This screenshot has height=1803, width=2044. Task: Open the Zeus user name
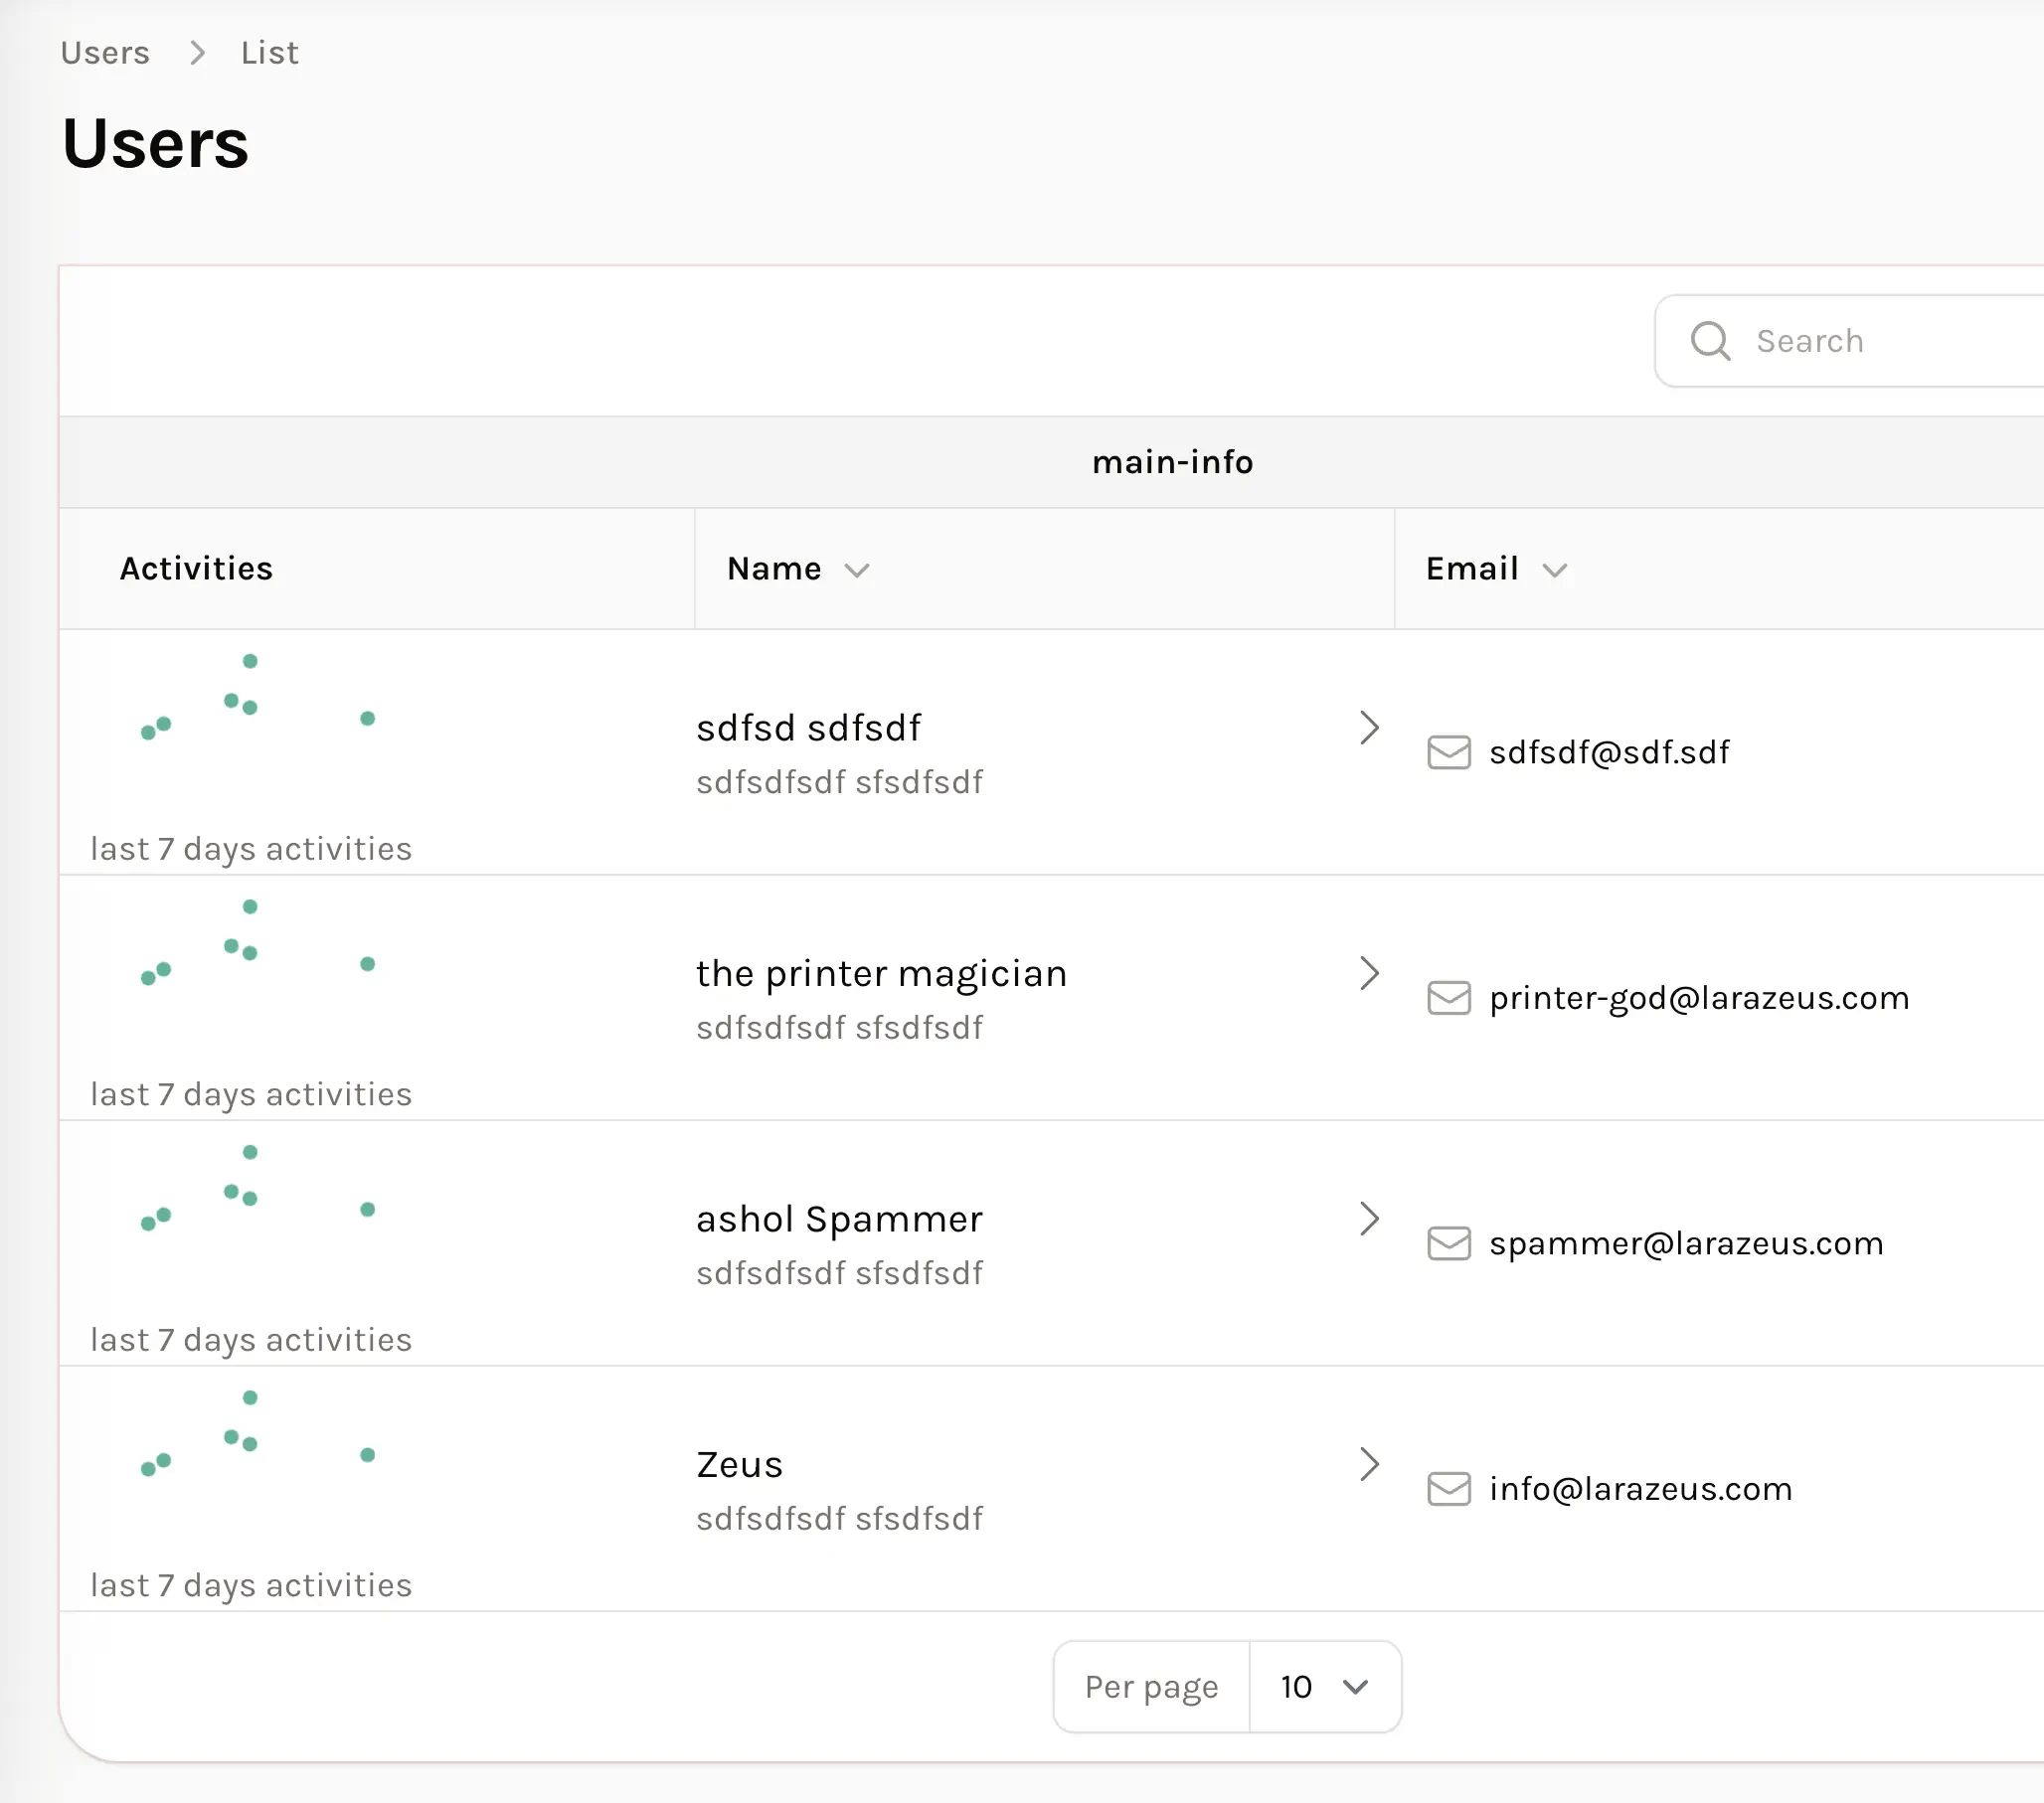739,1465
